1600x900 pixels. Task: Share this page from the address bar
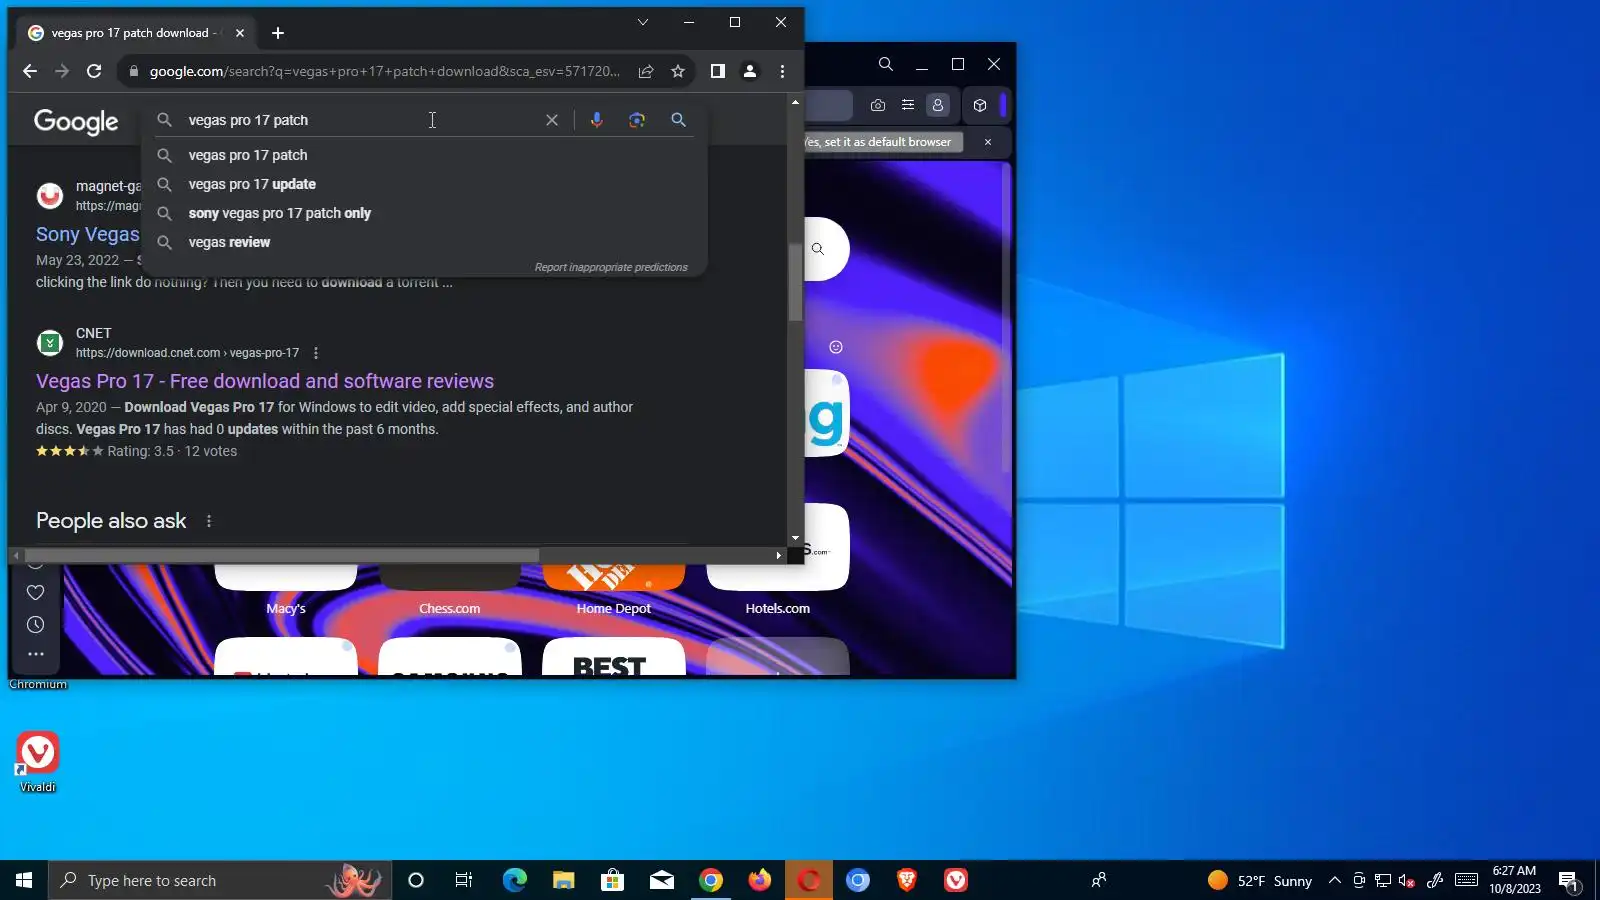[x=646, y=71]
